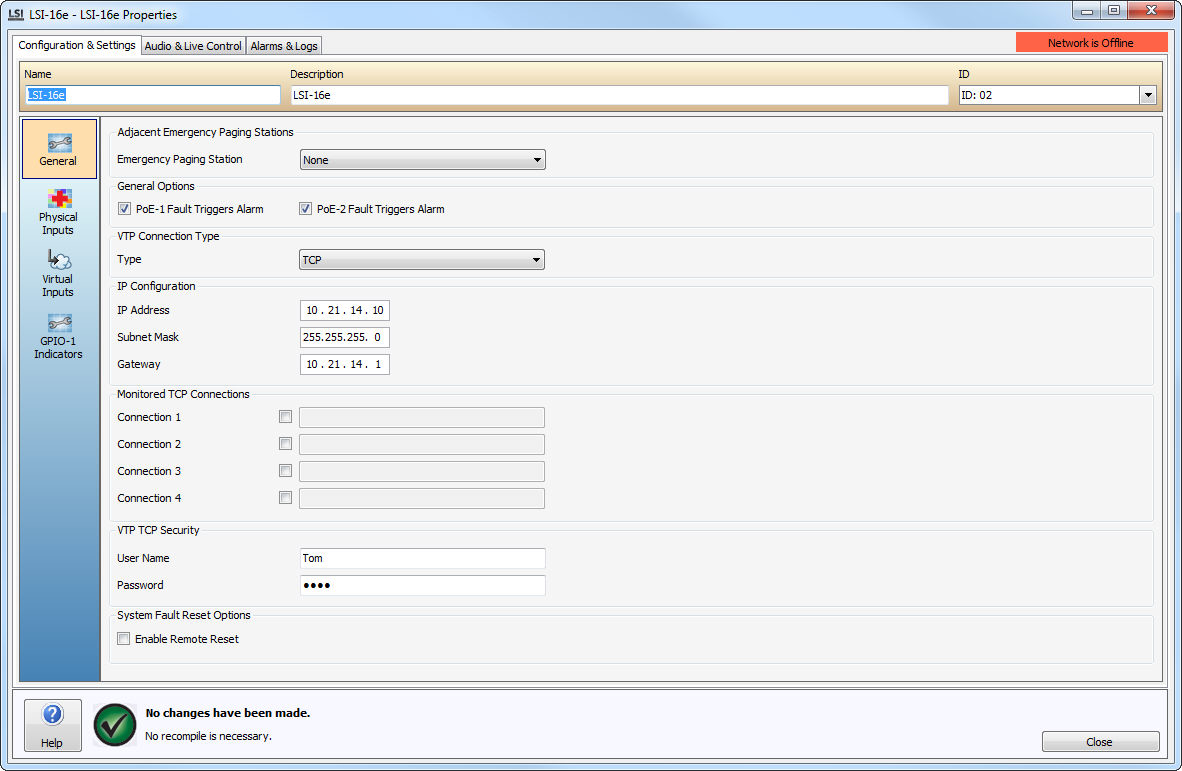Click the Connection 3 address text box
1182x771 pixels.
pyautogui.click(x=422, y=472)
